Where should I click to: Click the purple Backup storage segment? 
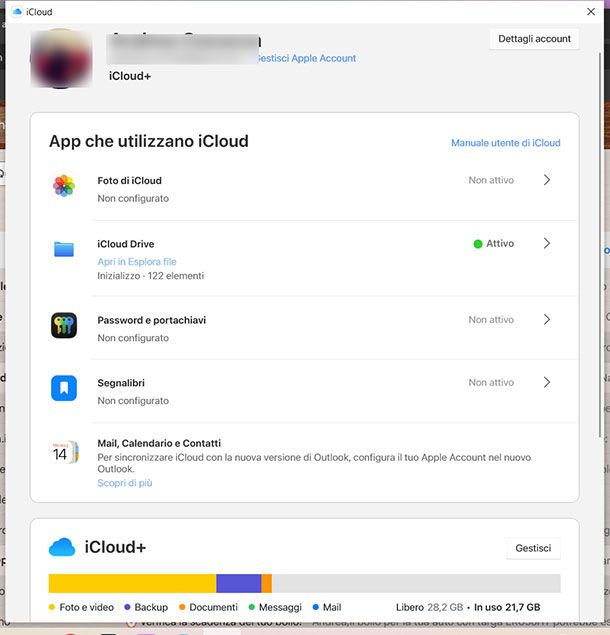(x=239, y=583)
